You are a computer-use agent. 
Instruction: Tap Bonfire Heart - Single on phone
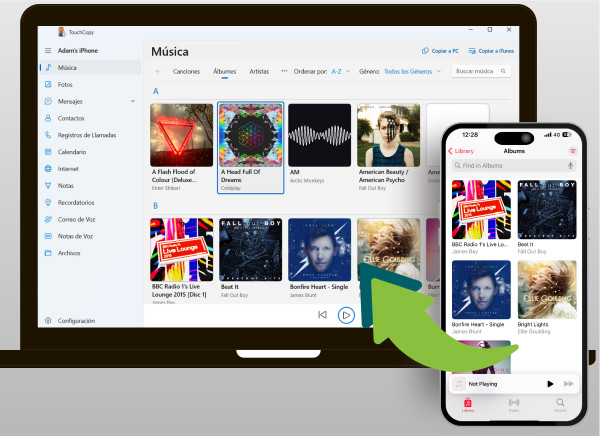[x=481, y=297]
